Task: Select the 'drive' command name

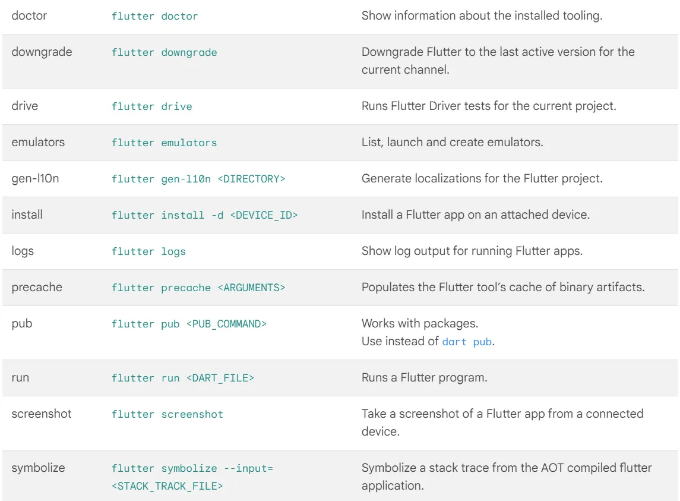Action: 25,106
